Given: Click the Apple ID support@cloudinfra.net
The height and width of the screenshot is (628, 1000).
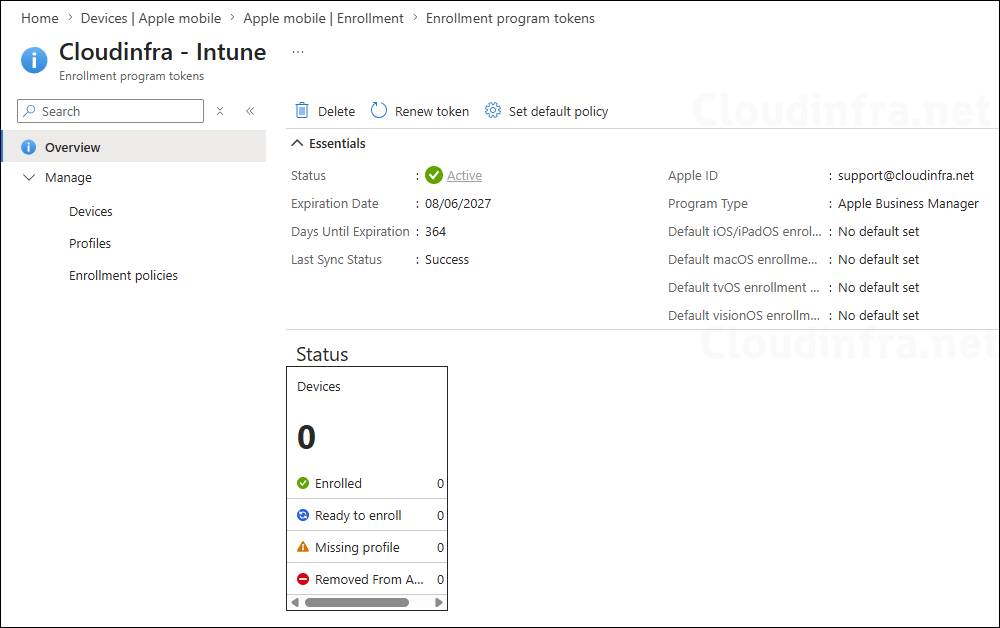Looking at the screenshot, I should tap(906, 175).
